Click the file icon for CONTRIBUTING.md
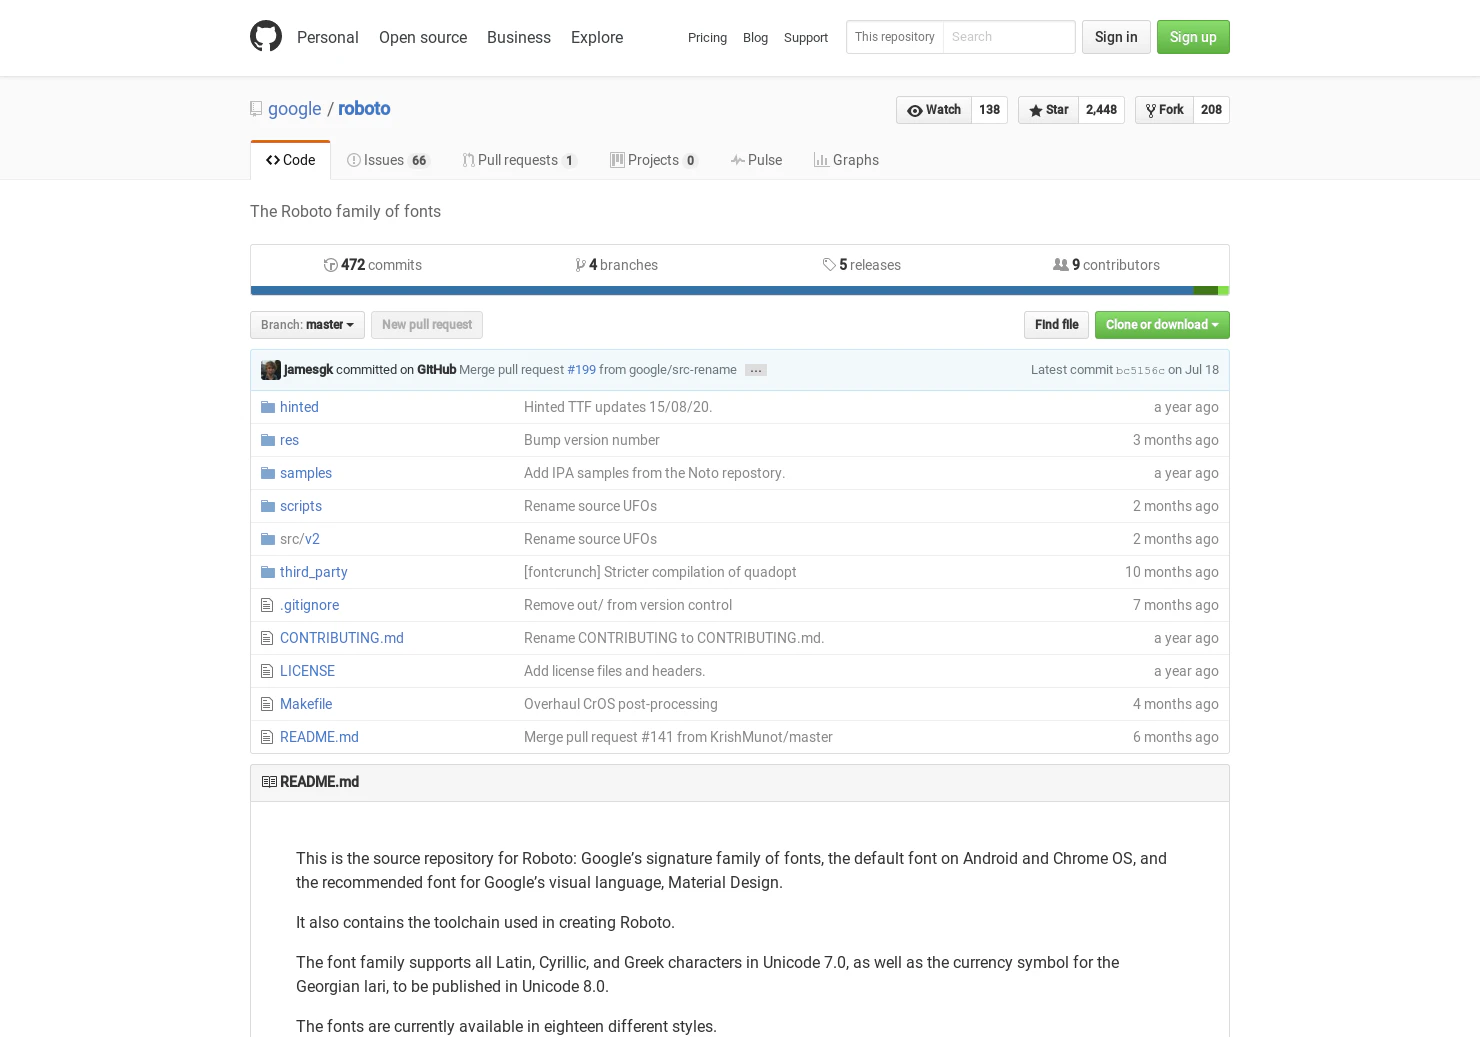1480x1037 pixels. pyautogui.click(x=267, y=638)
